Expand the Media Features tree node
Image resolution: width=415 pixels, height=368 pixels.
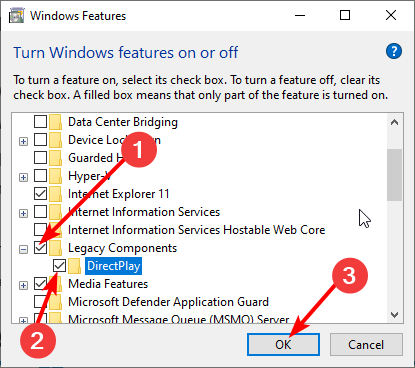click(x=23, y=285)
